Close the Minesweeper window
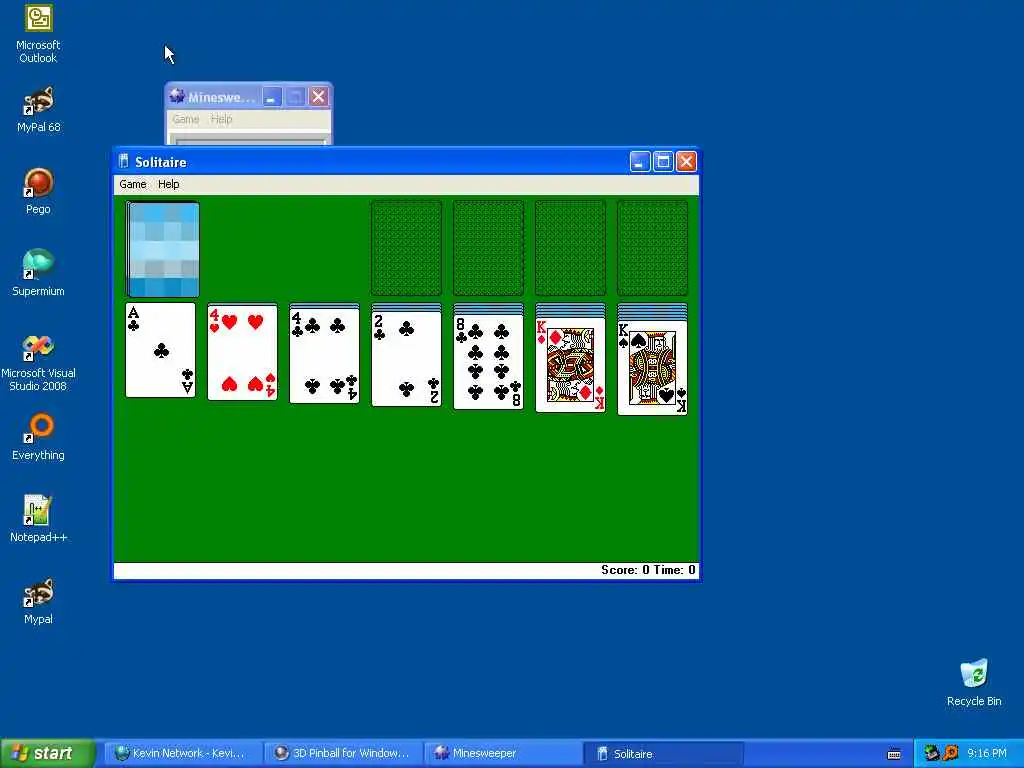The width and height of the screenshot is (1024, 768). pos(319,97)
